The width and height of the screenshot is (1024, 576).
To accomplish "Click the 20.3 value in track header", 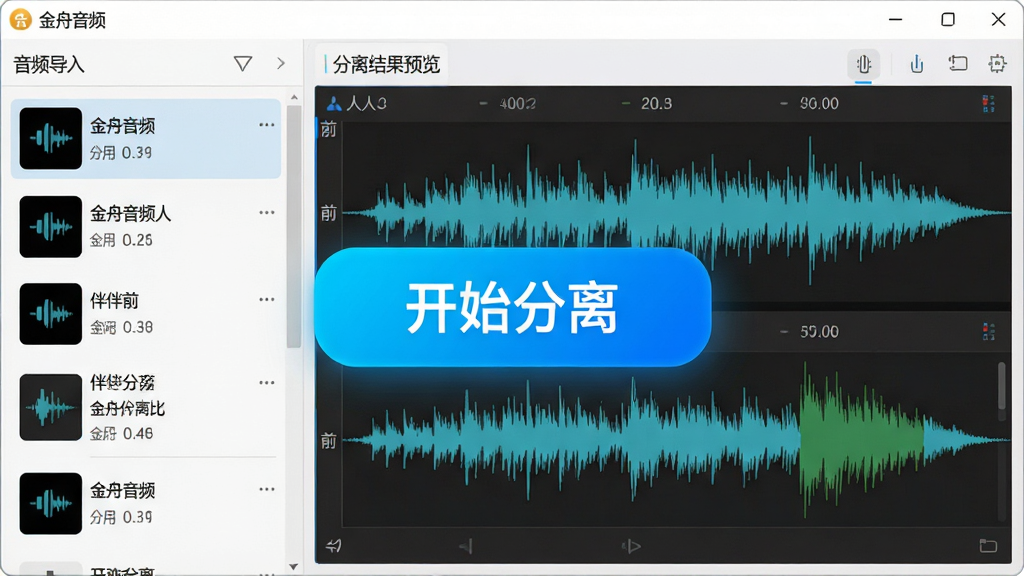I will point(656,103).
